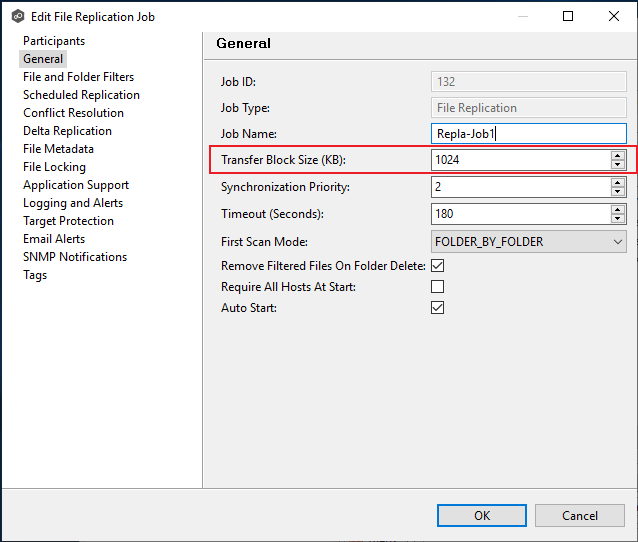Toggle the Auto Start checkbox
The height and width of the screenshot is (542, 638).
(437, 308)
